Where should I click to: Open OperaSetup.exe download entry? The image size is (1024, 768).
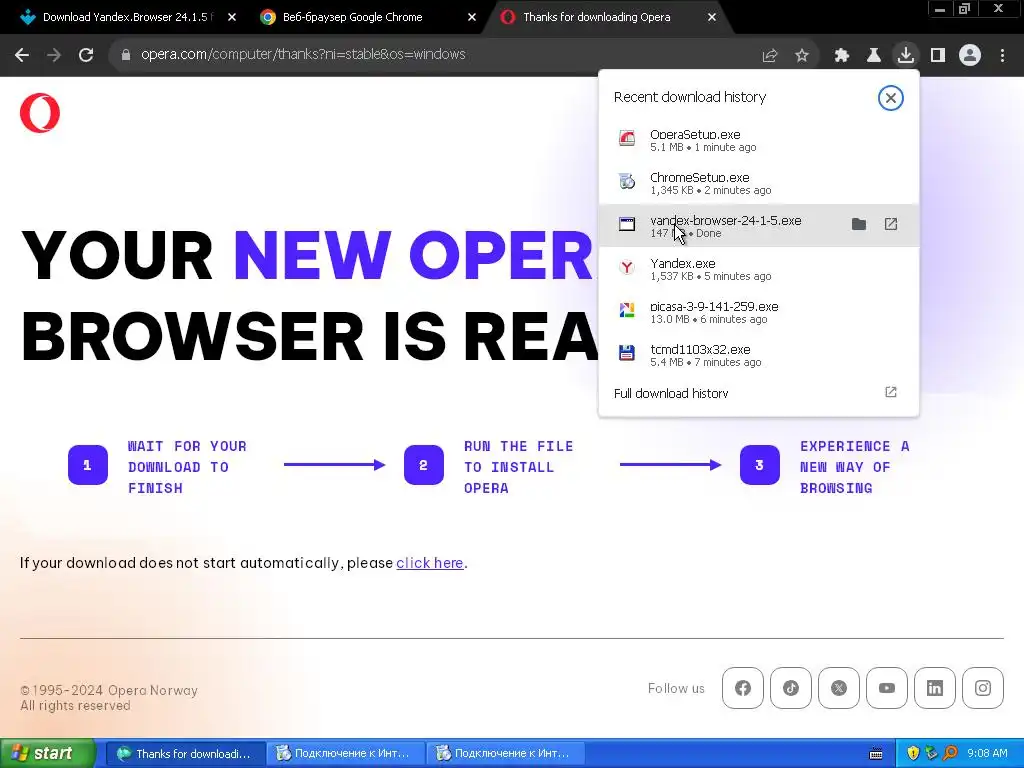(758, 140)
